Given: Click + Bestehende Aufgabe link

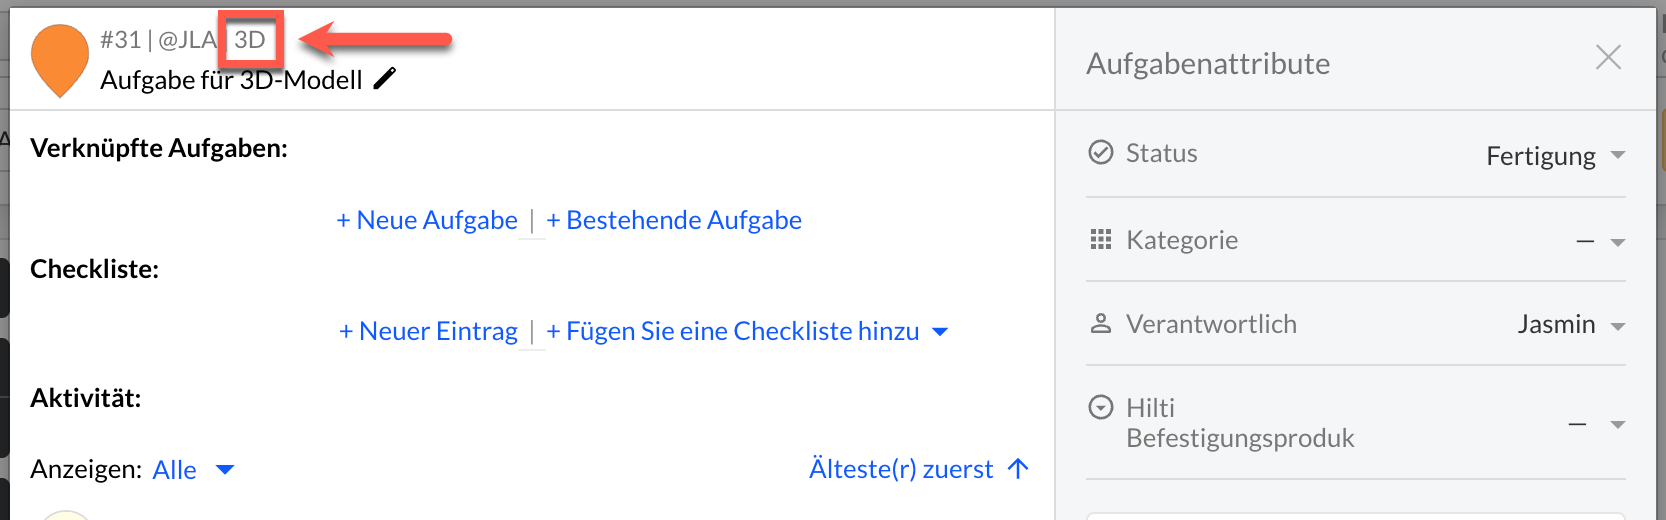Looking at the screenshot, I should 674,220.
